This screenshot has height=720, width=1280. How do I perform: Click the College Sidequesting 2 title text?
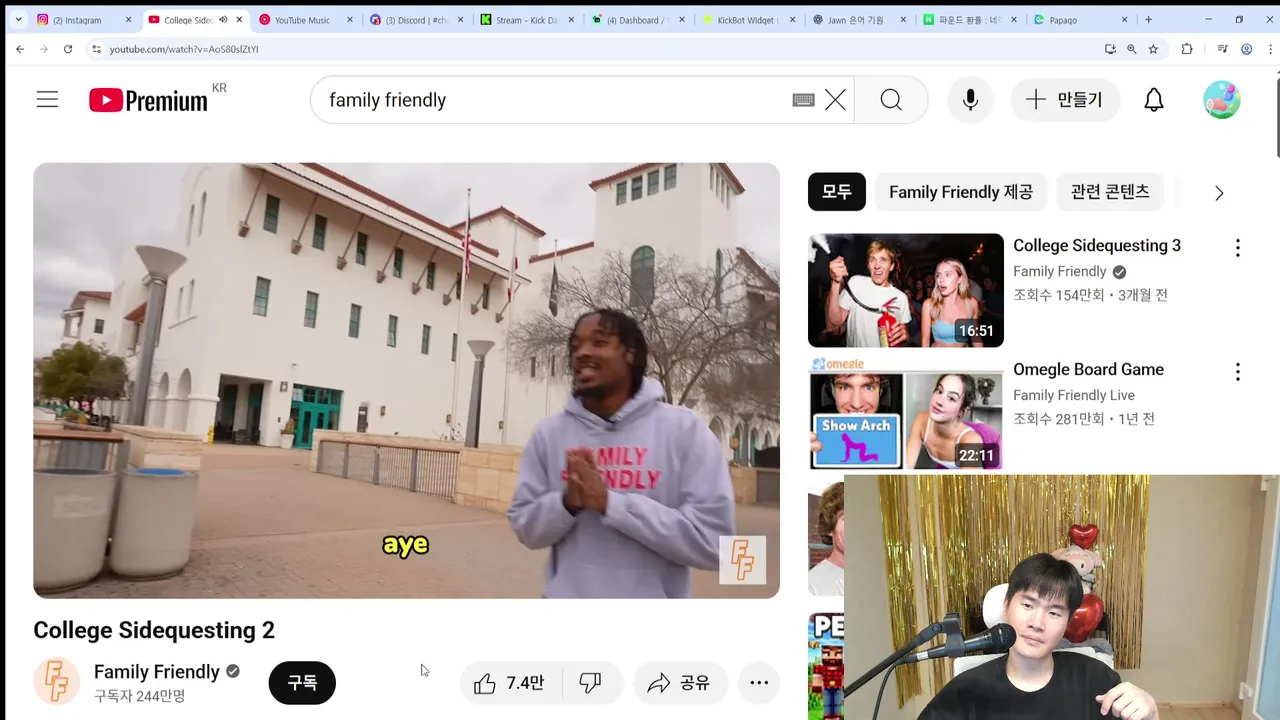[x=154, y=630]
